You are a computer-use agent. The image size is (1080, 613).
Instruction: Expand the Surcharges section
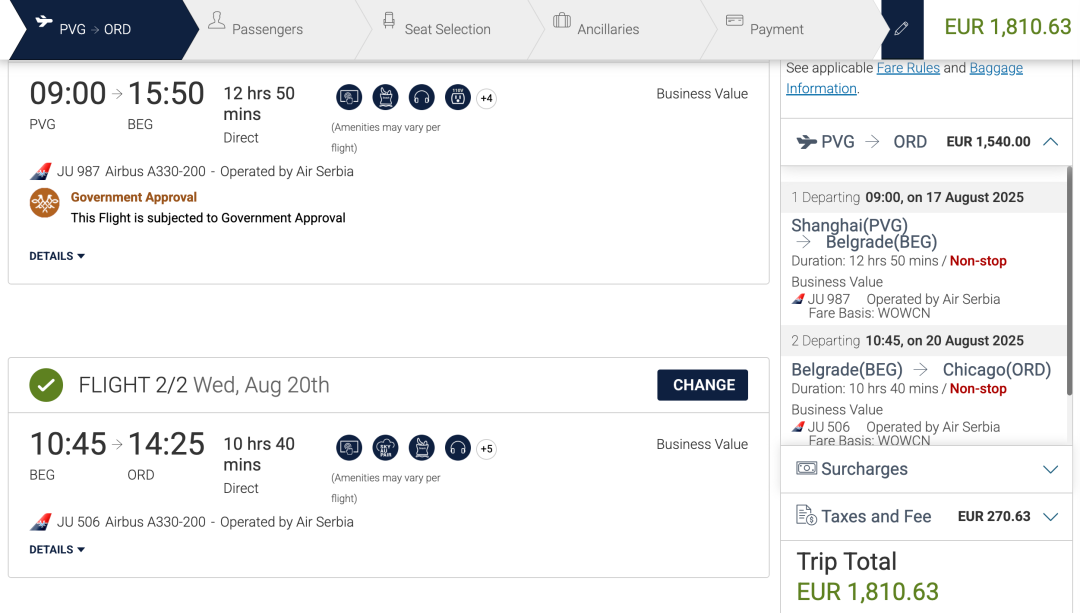tap(926, 469)
